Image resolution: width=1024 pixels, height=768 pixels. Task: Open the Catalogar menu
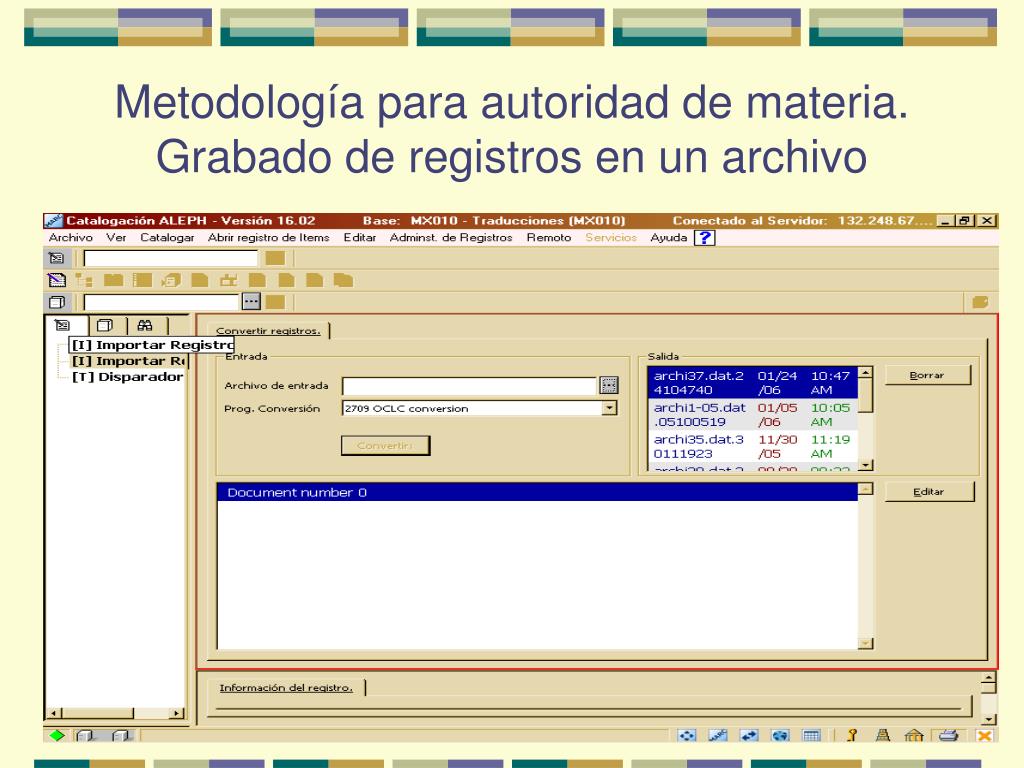click(167, 238)
